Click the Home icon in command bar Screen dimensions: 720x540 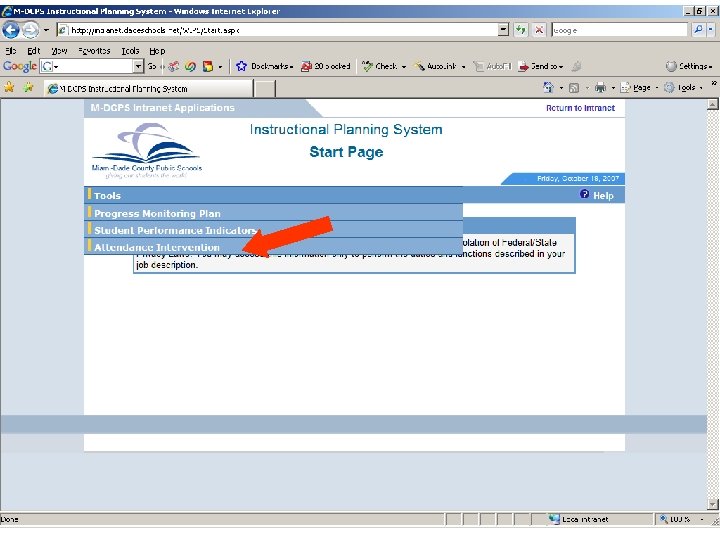(x=548, y=87)
